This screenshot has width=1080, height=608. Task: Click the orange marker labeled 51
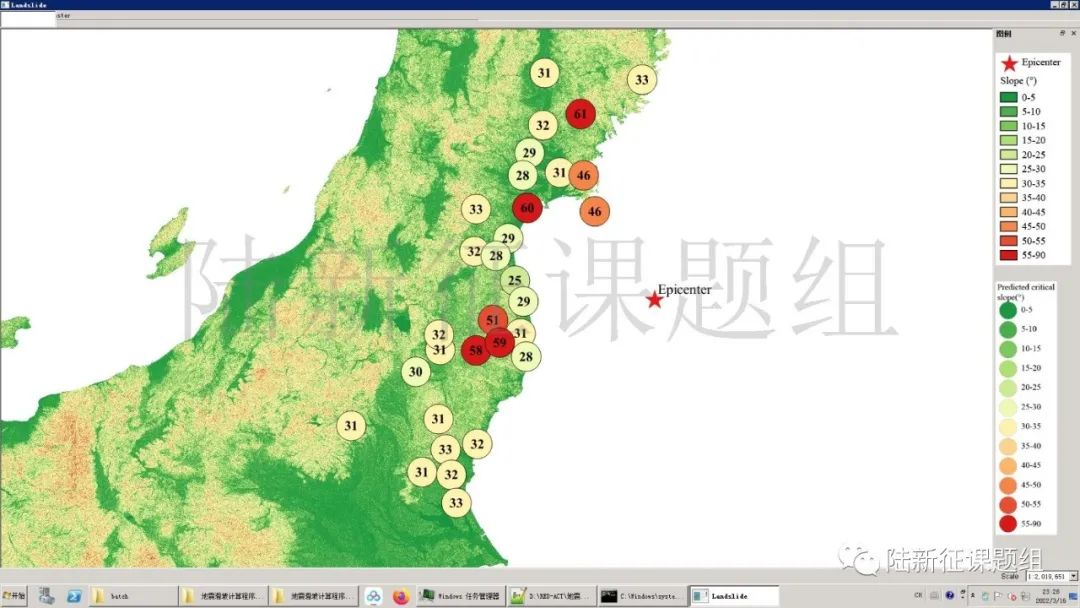click(491, 320)
